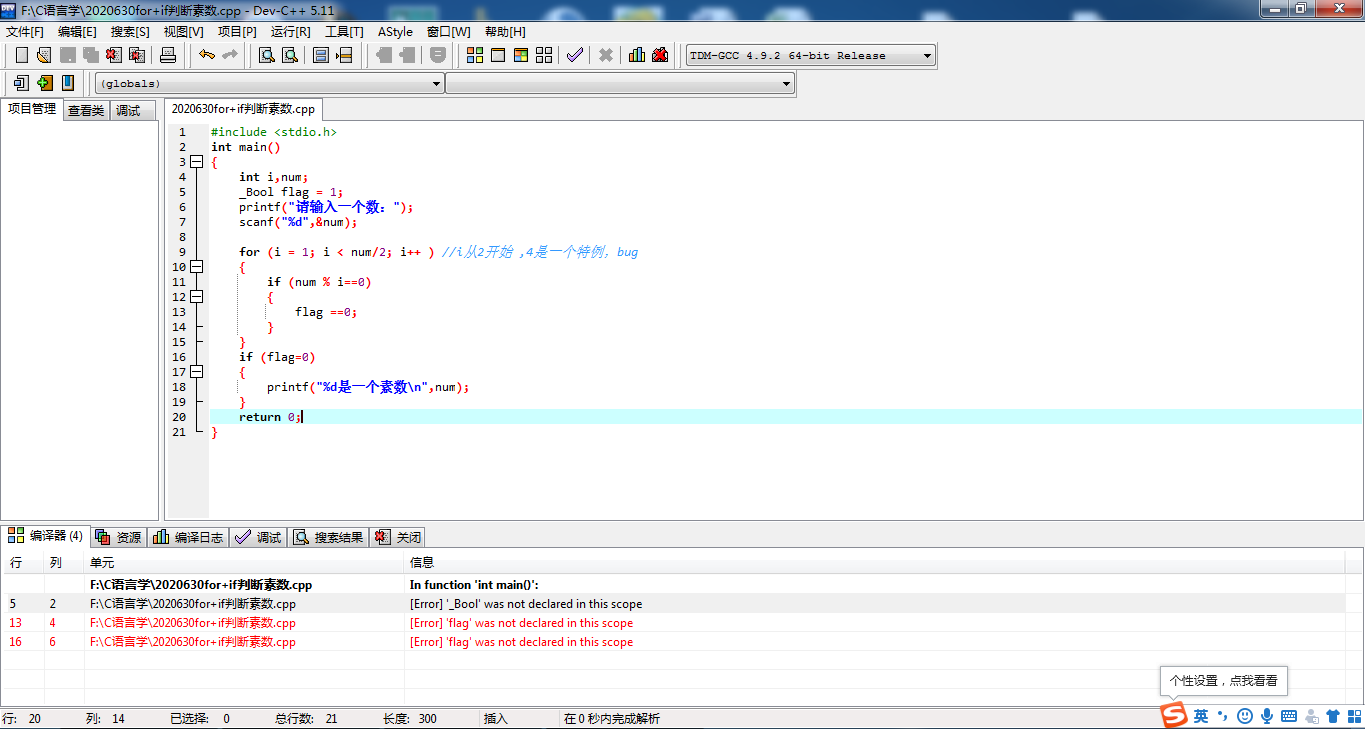Open the 运行[R] menu
This screenshot has height=729, width=1365.
tap(290, 32)
